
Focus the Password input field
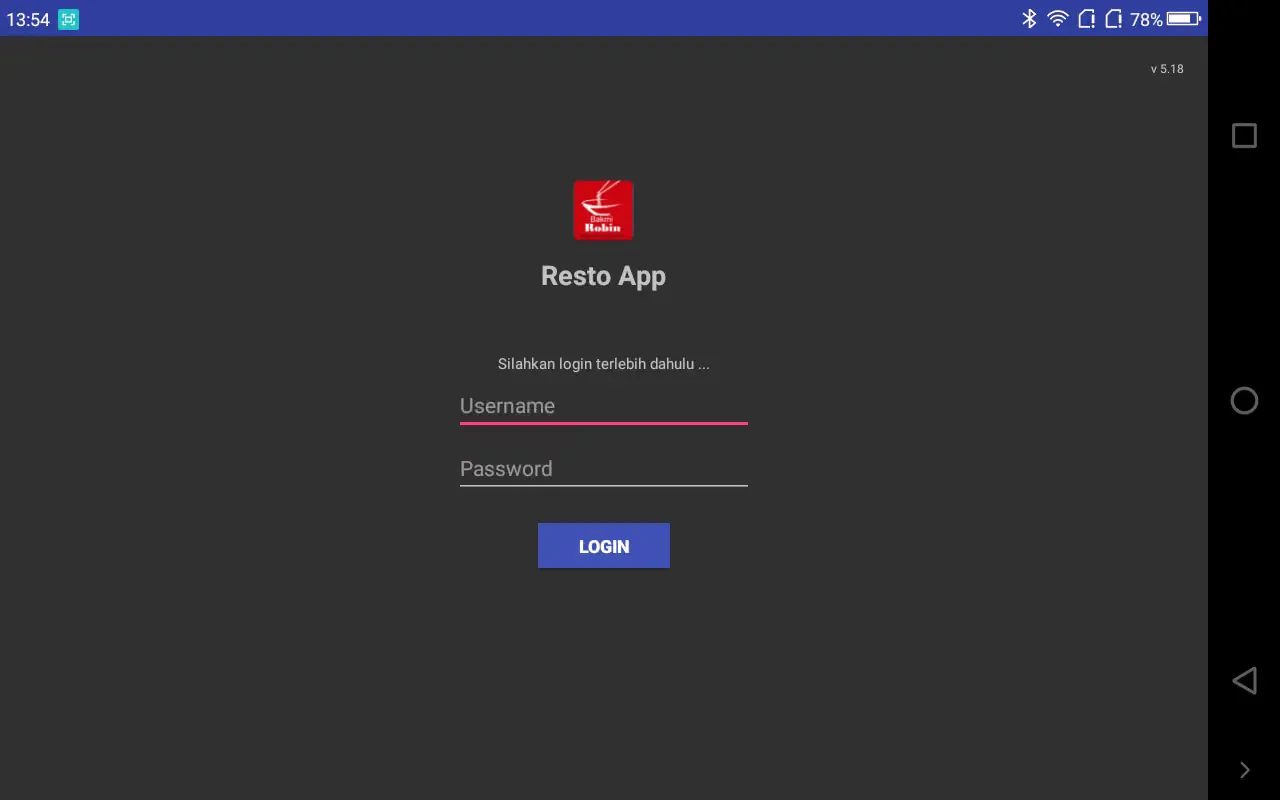pyautogui.click(x=603, y=469)
